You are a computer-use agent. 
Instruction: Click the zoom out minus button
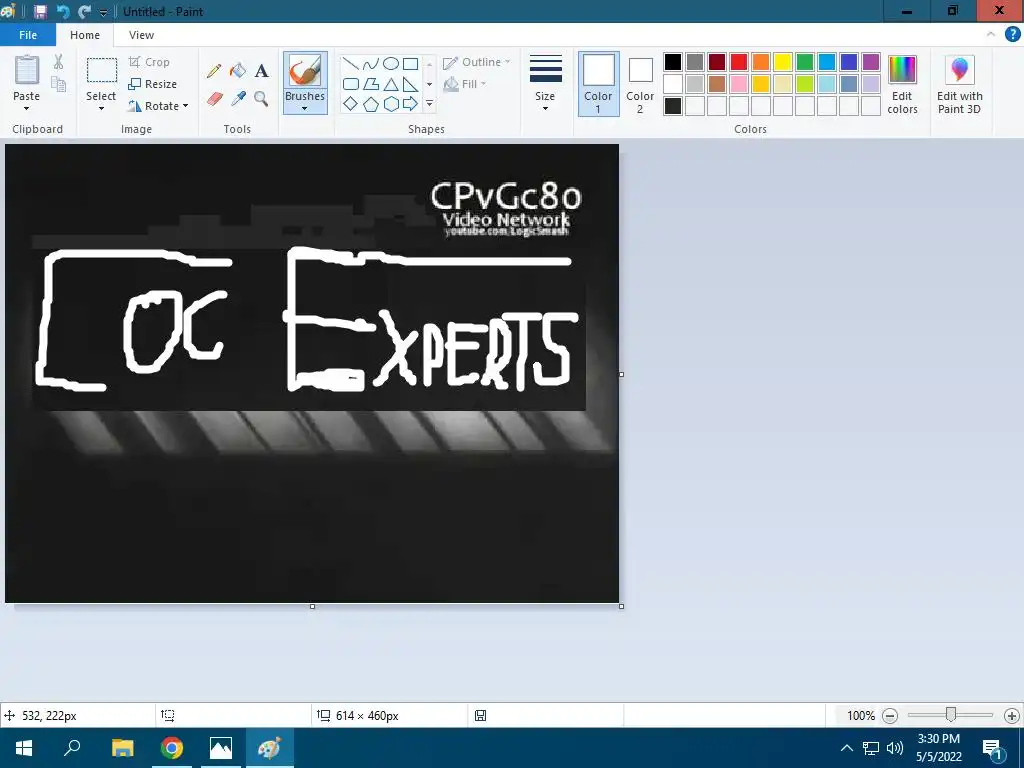pos(889,716)
